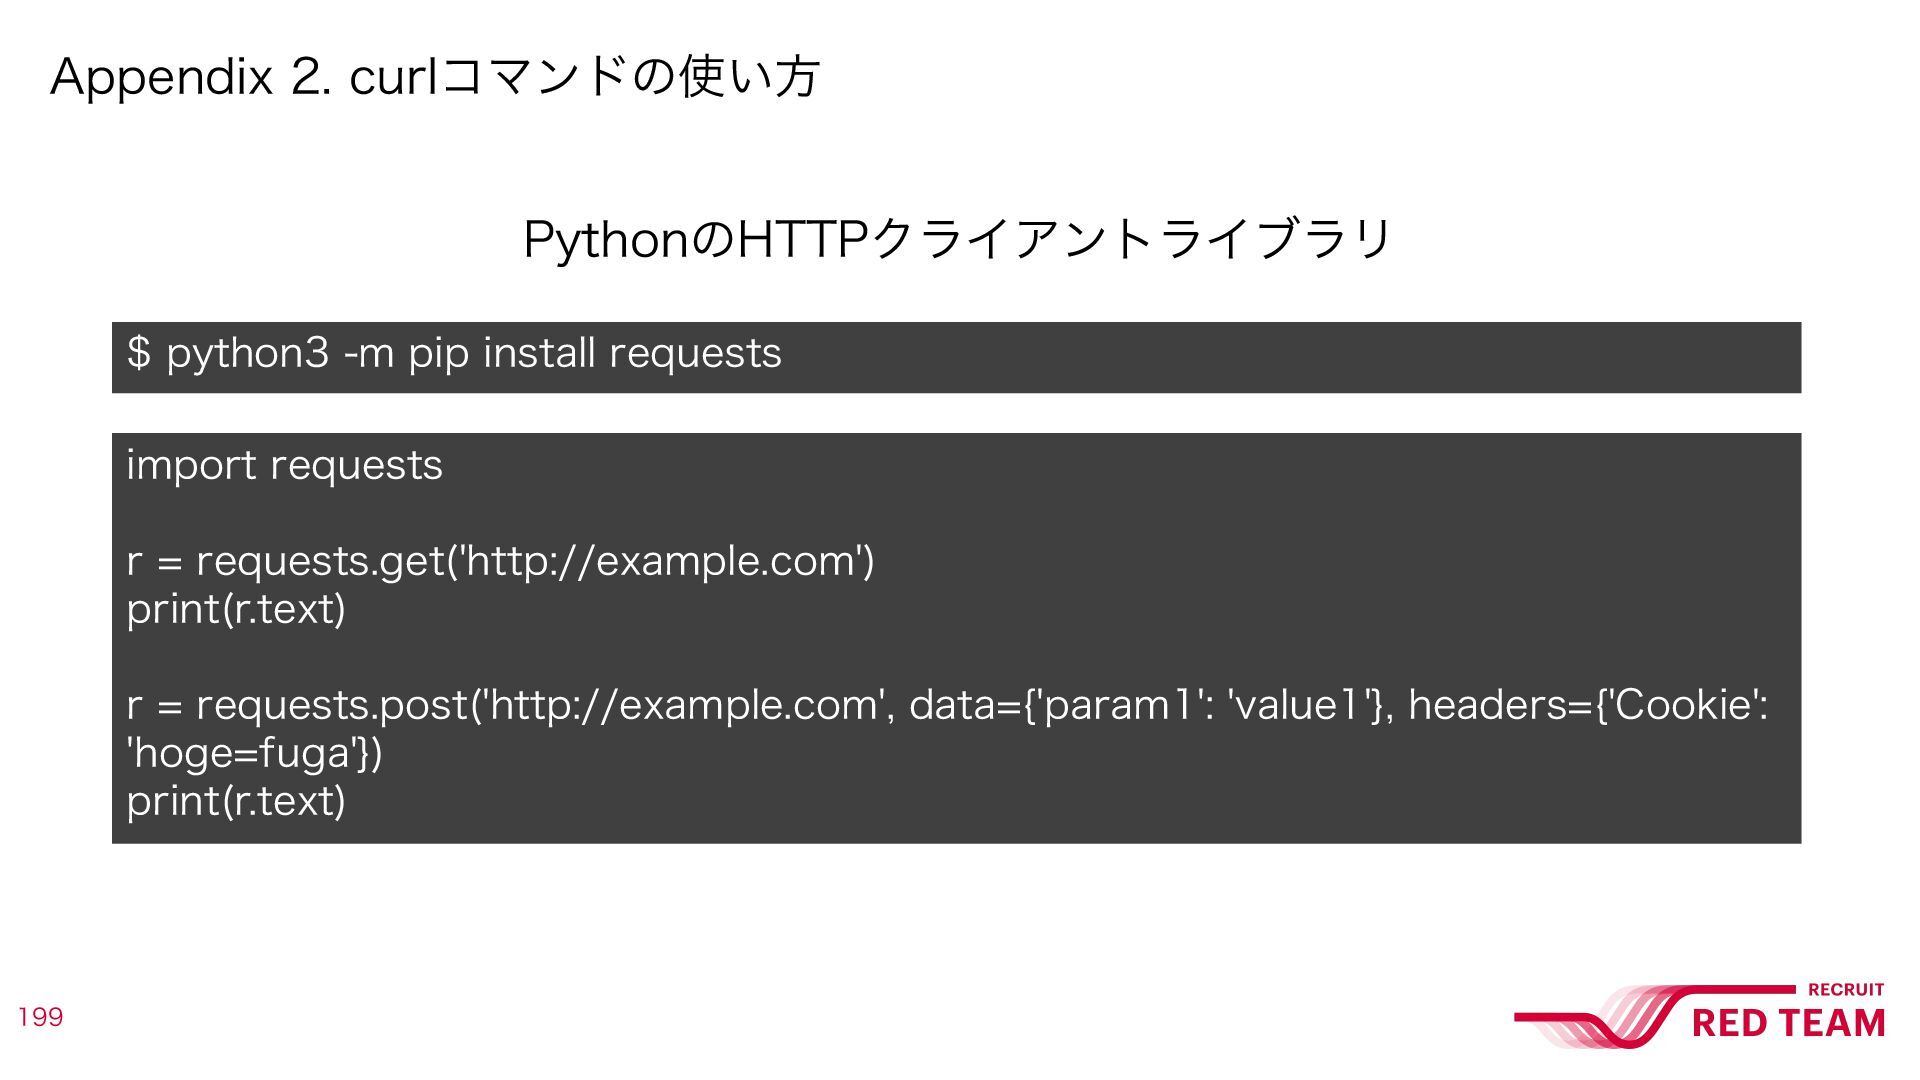Viewport: 1920px width, 1080px height.
Task: Click the 'import requests' code line
Action: [x=284, y=466]
